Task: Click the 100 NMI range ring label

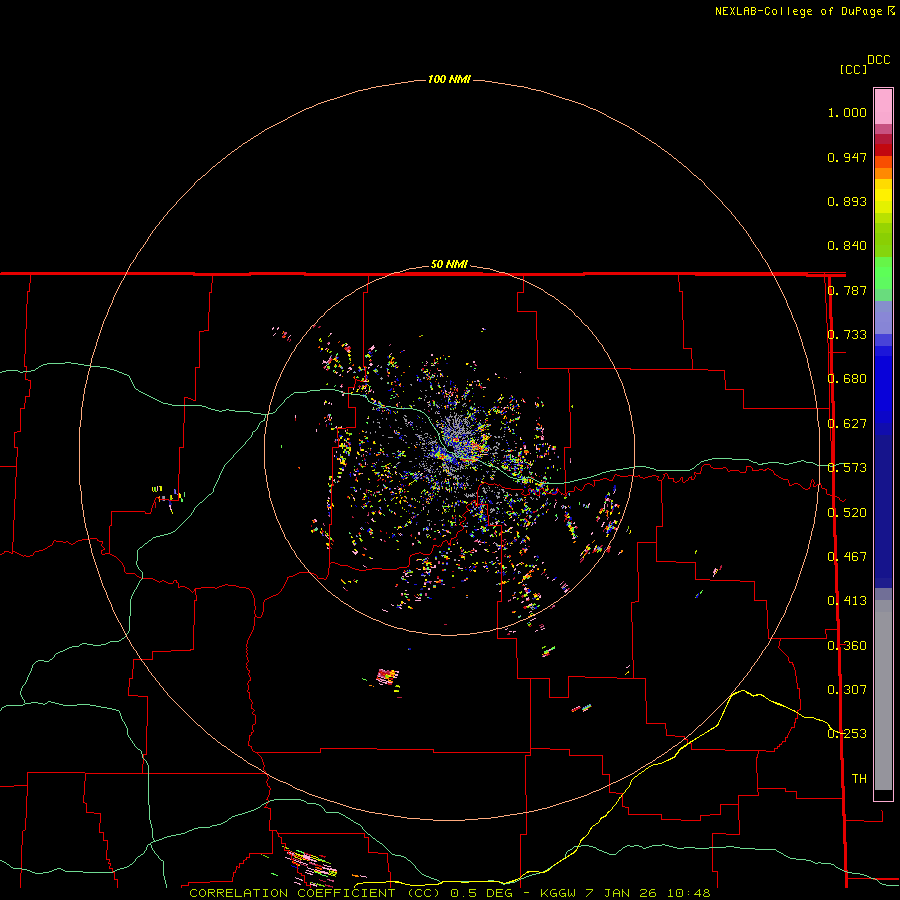Action: click(449, 79)
